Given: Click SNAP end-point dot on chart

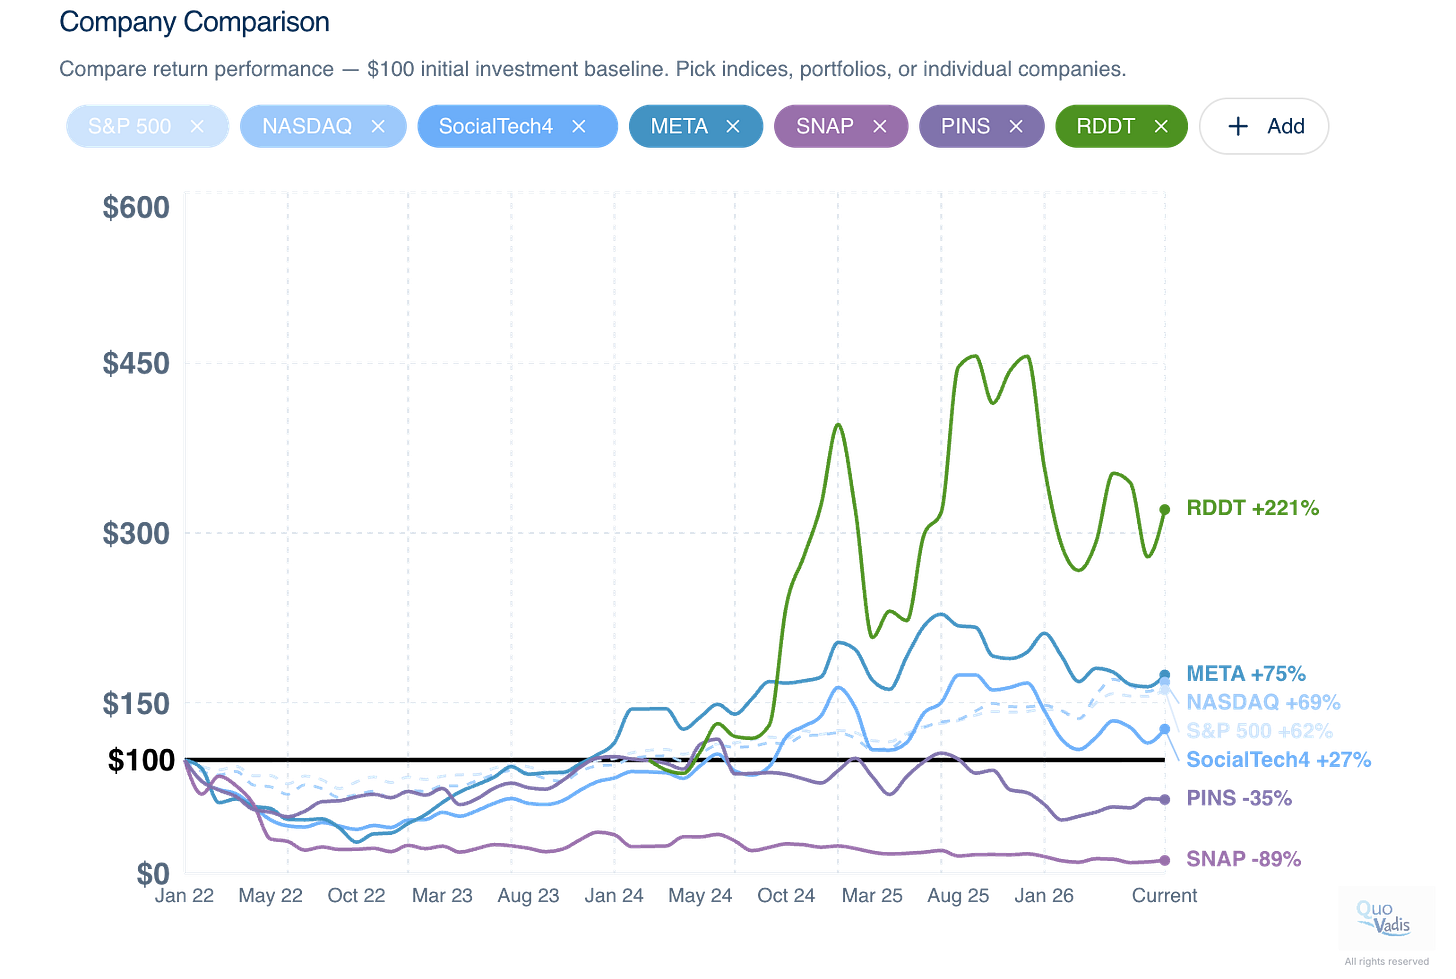Looking at the screenshot, I should pos(1165,860).
